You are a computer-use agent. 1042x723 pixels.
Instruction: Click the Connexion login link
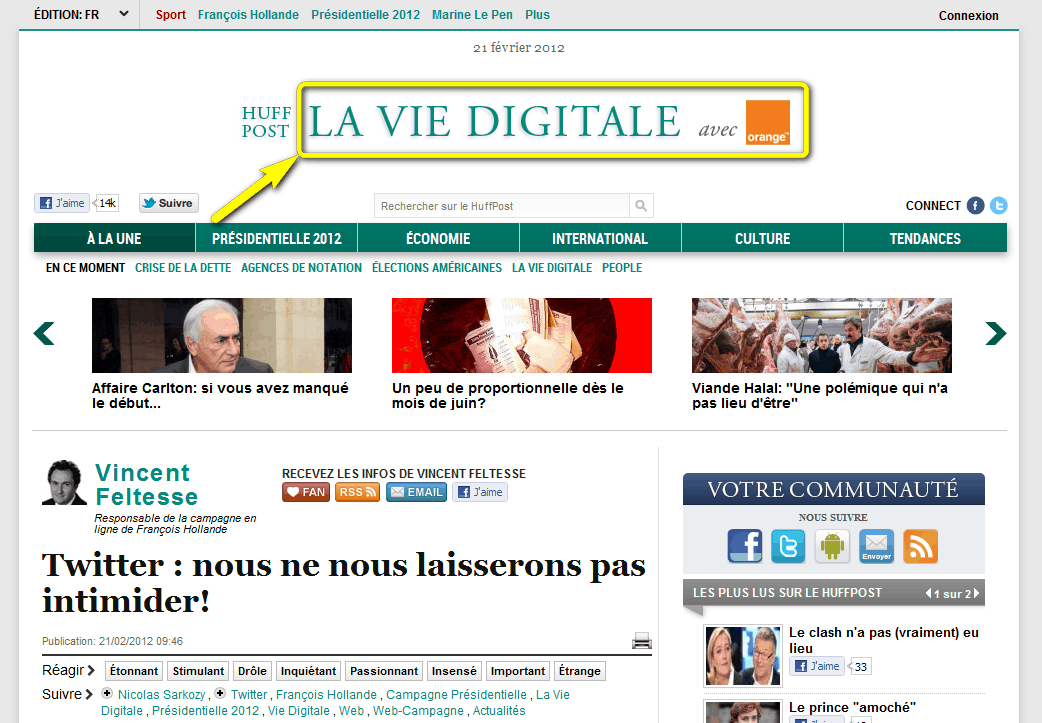coord(968,15)
